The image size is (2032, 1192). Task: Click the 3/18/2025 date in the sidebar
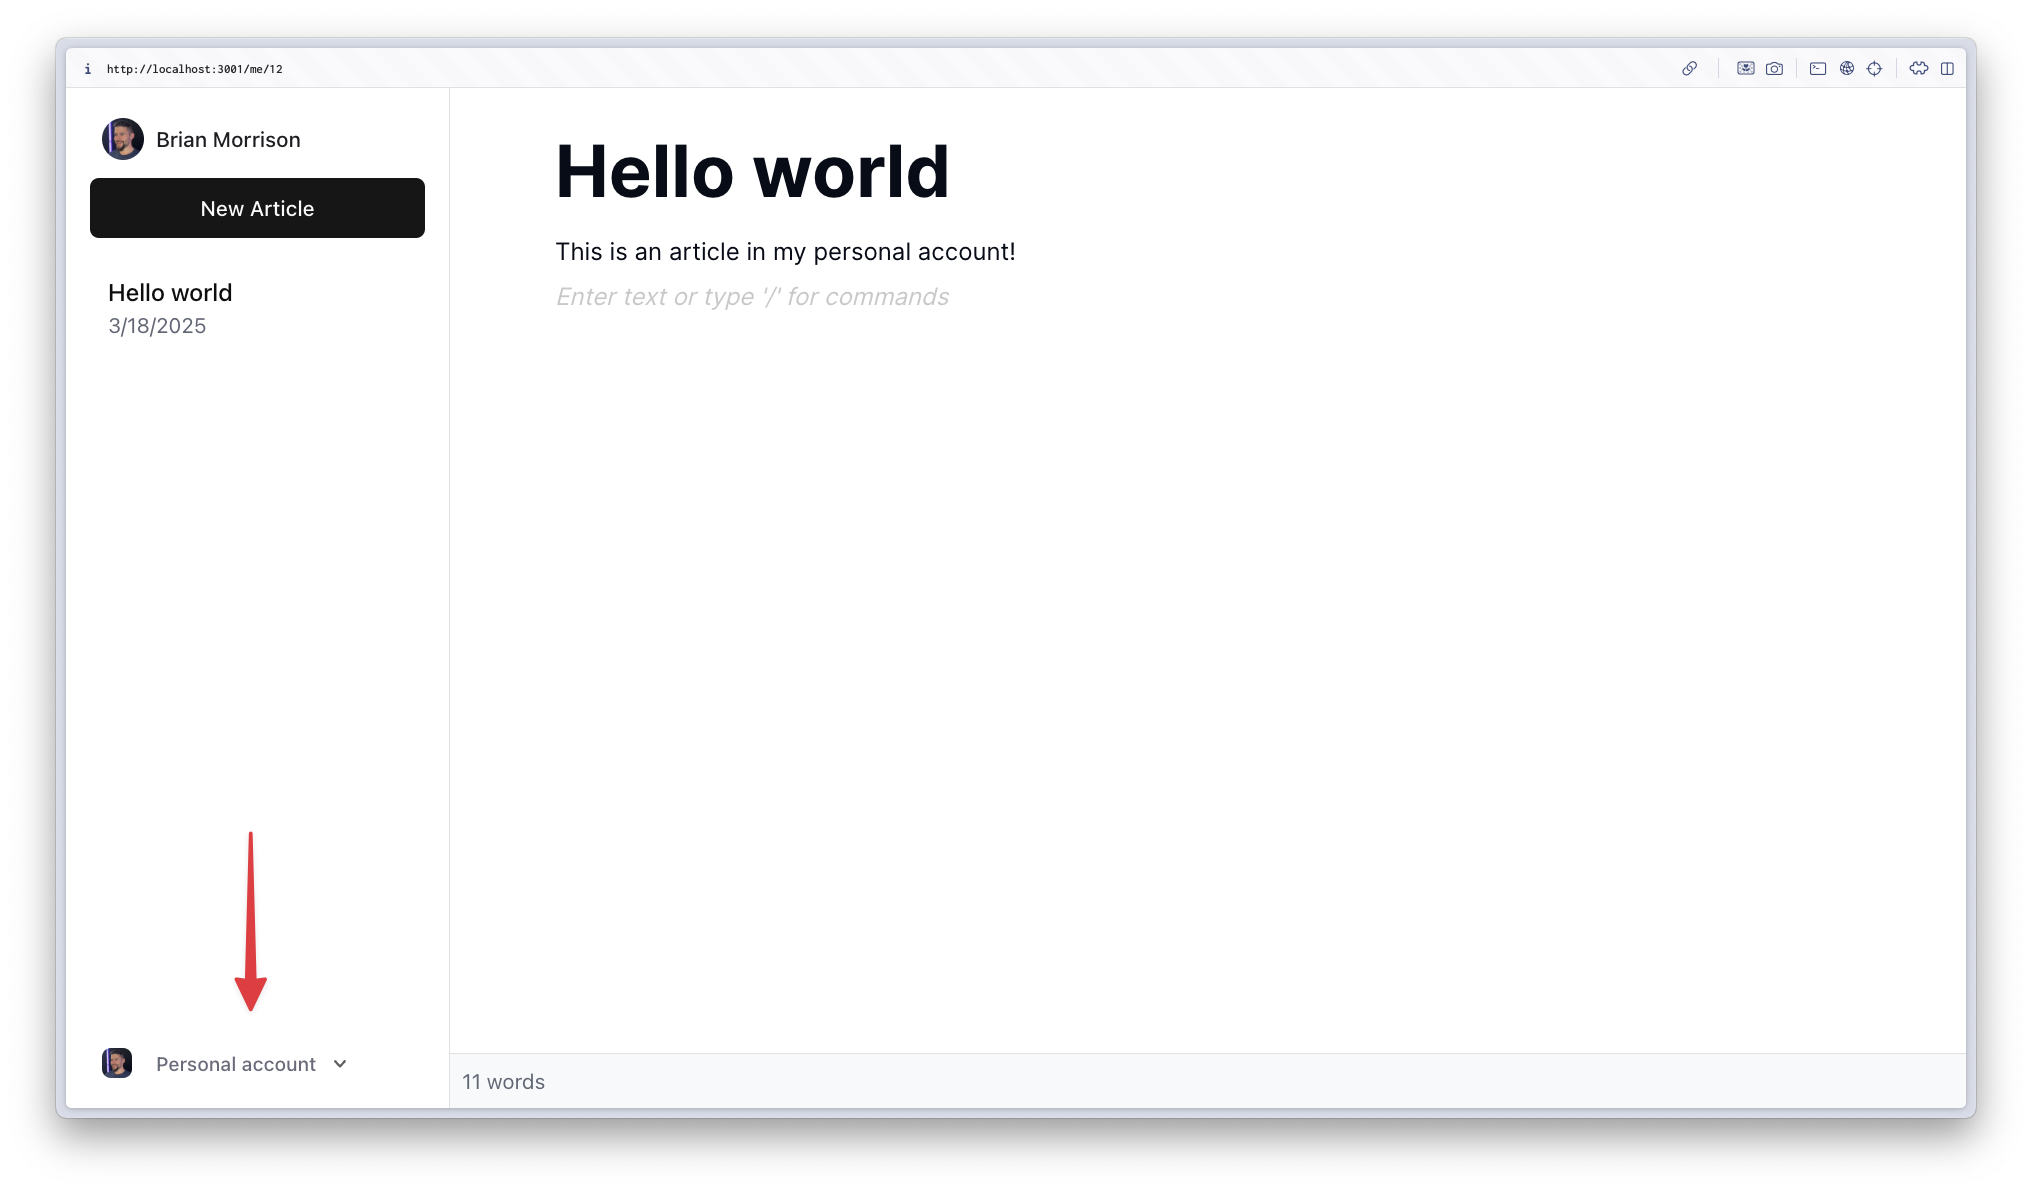[157, 326]
